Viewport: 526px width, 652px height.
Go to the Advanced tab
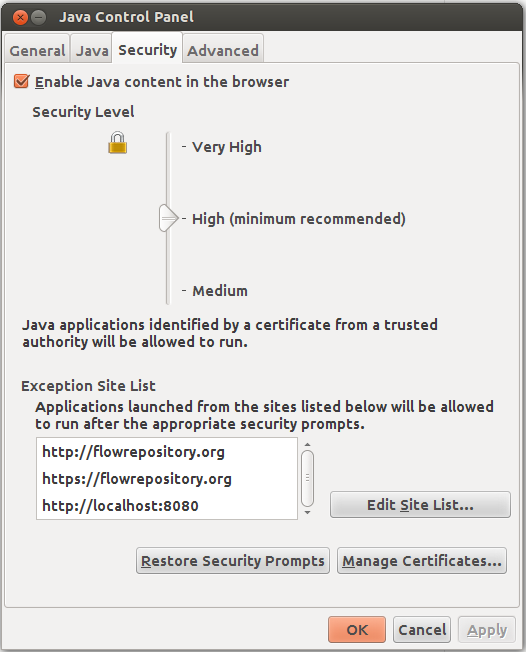tap(223, 51)
